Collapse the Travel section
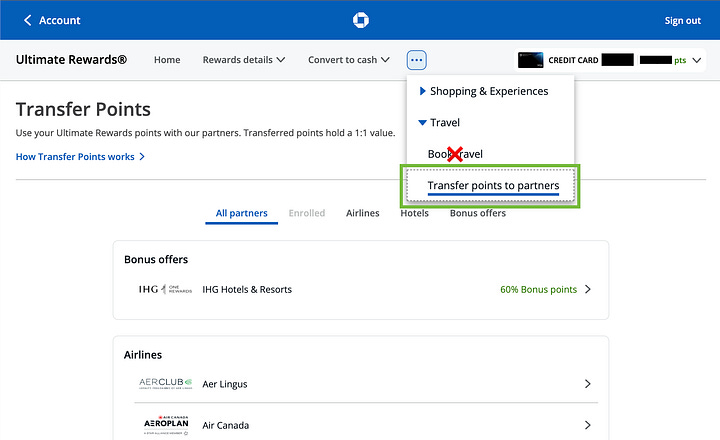 [439, 122]
